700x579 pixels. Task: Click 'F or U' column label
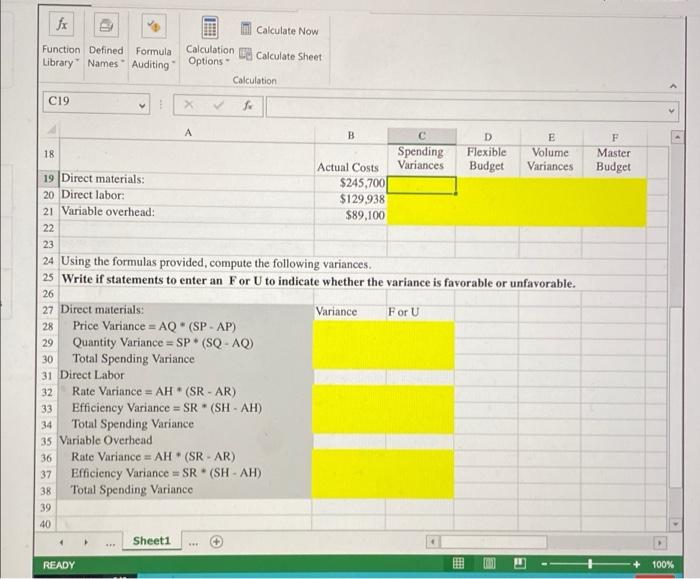tap(404, 312)
